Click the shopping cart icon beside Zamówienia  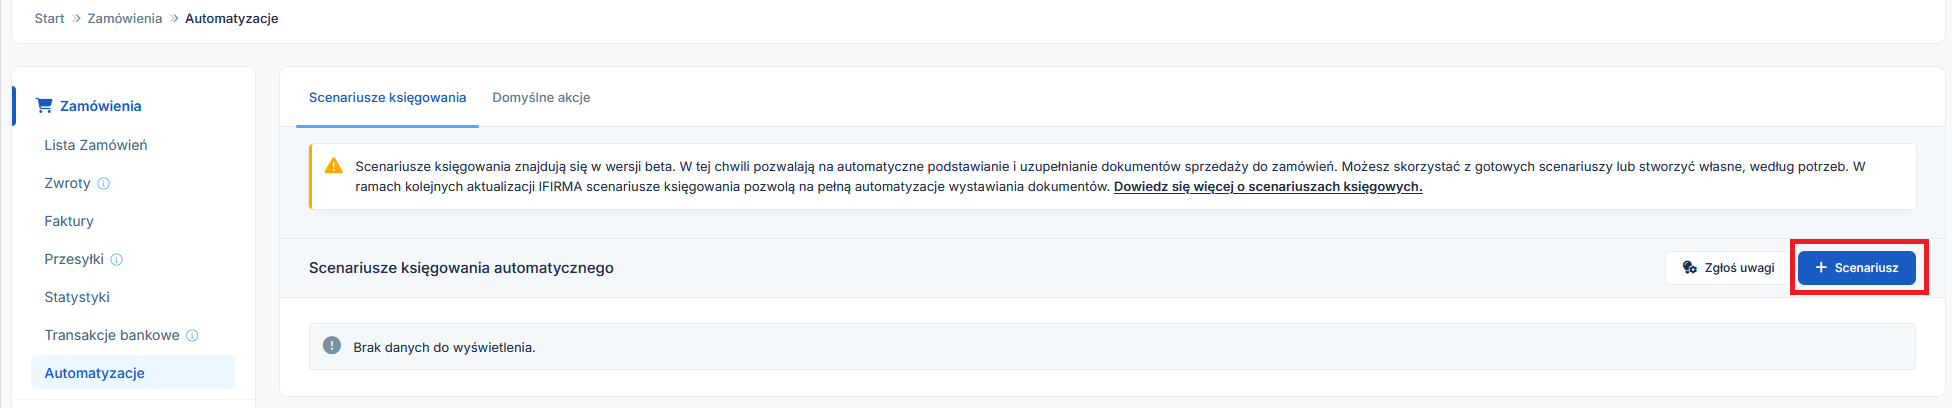44,106
